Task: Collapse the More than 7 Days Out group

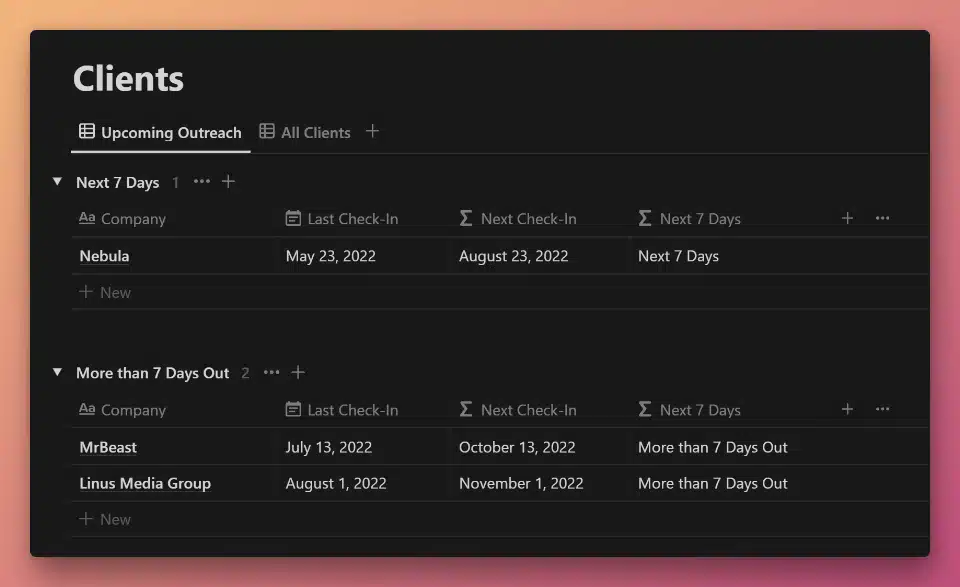Action: click(x=58, y=372)
